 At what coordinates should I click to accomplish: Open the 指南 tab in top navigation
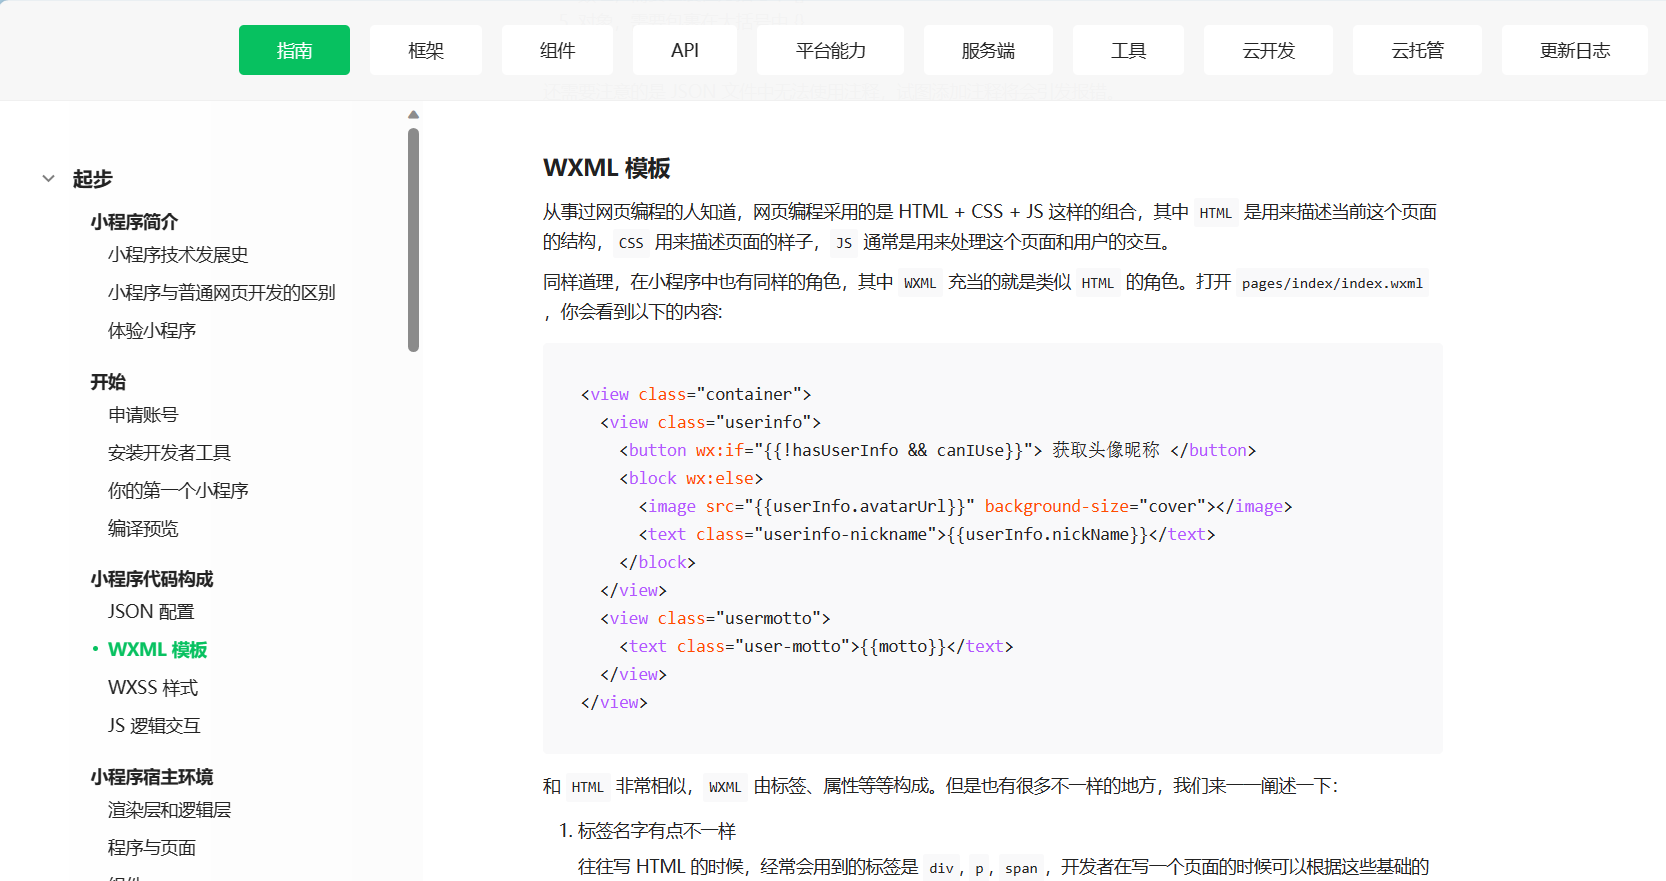pos(294,50)
